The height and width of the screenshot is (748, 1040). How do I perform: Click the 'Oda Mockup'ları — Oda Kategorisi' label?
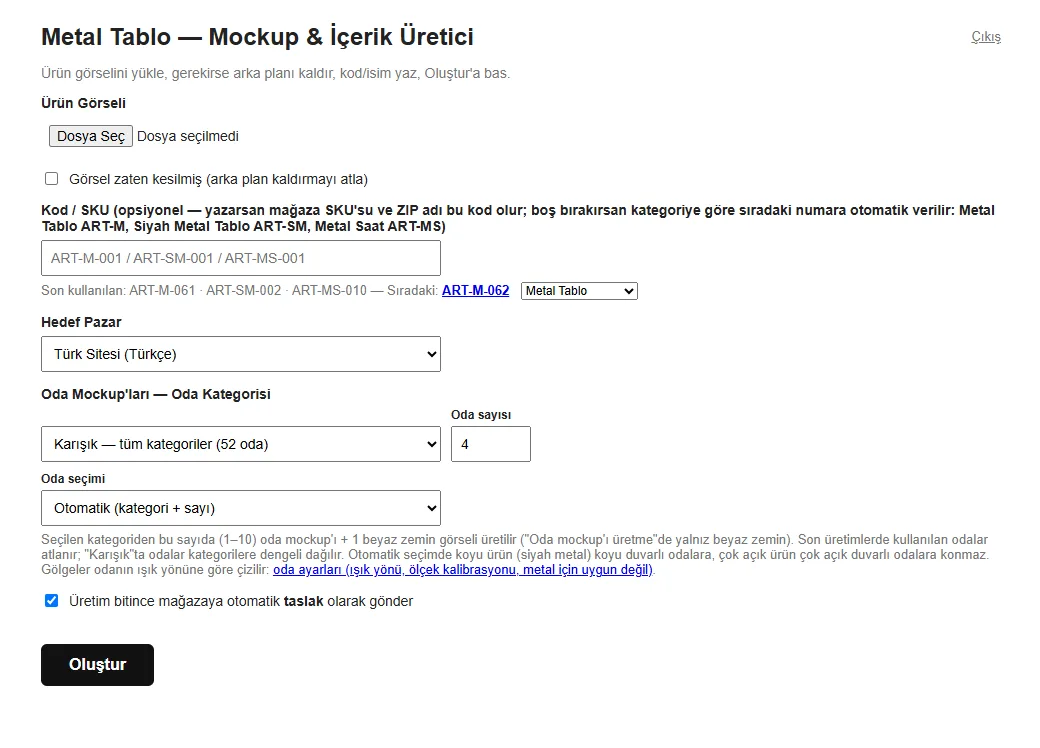156,394
